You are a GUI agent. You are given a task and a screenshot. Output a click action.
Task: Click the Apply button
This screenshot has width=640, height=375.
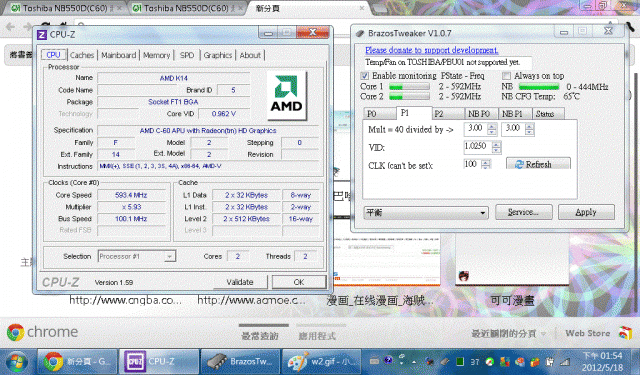586,212
